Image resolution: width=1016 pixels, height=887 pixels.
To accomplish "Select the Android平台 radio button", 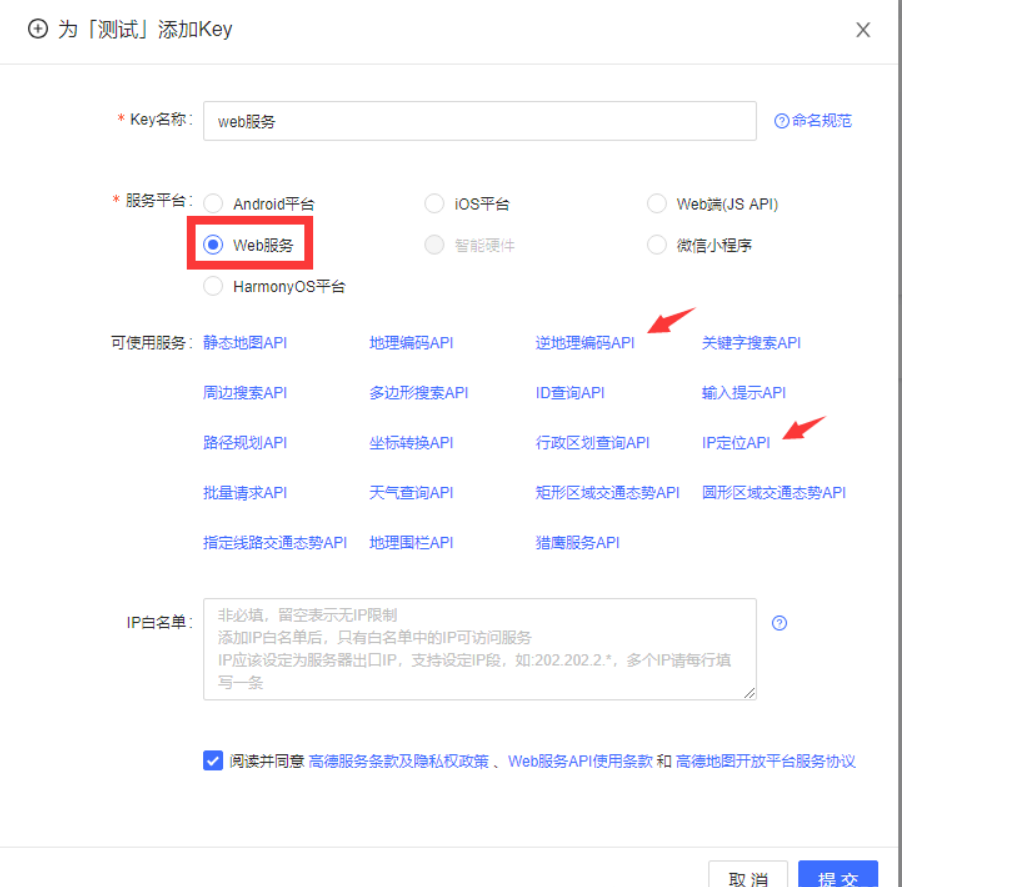I will [213, 203].
